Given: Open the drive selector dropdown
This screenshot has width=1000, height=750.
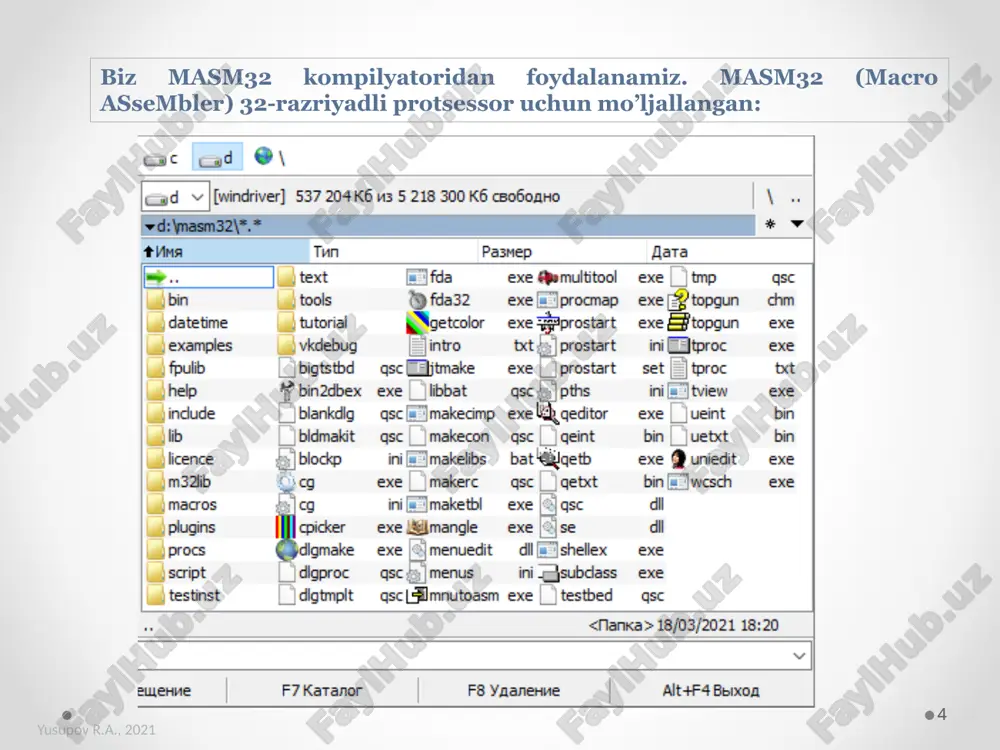Looking at the screenshot, I should tap(175, 197).
